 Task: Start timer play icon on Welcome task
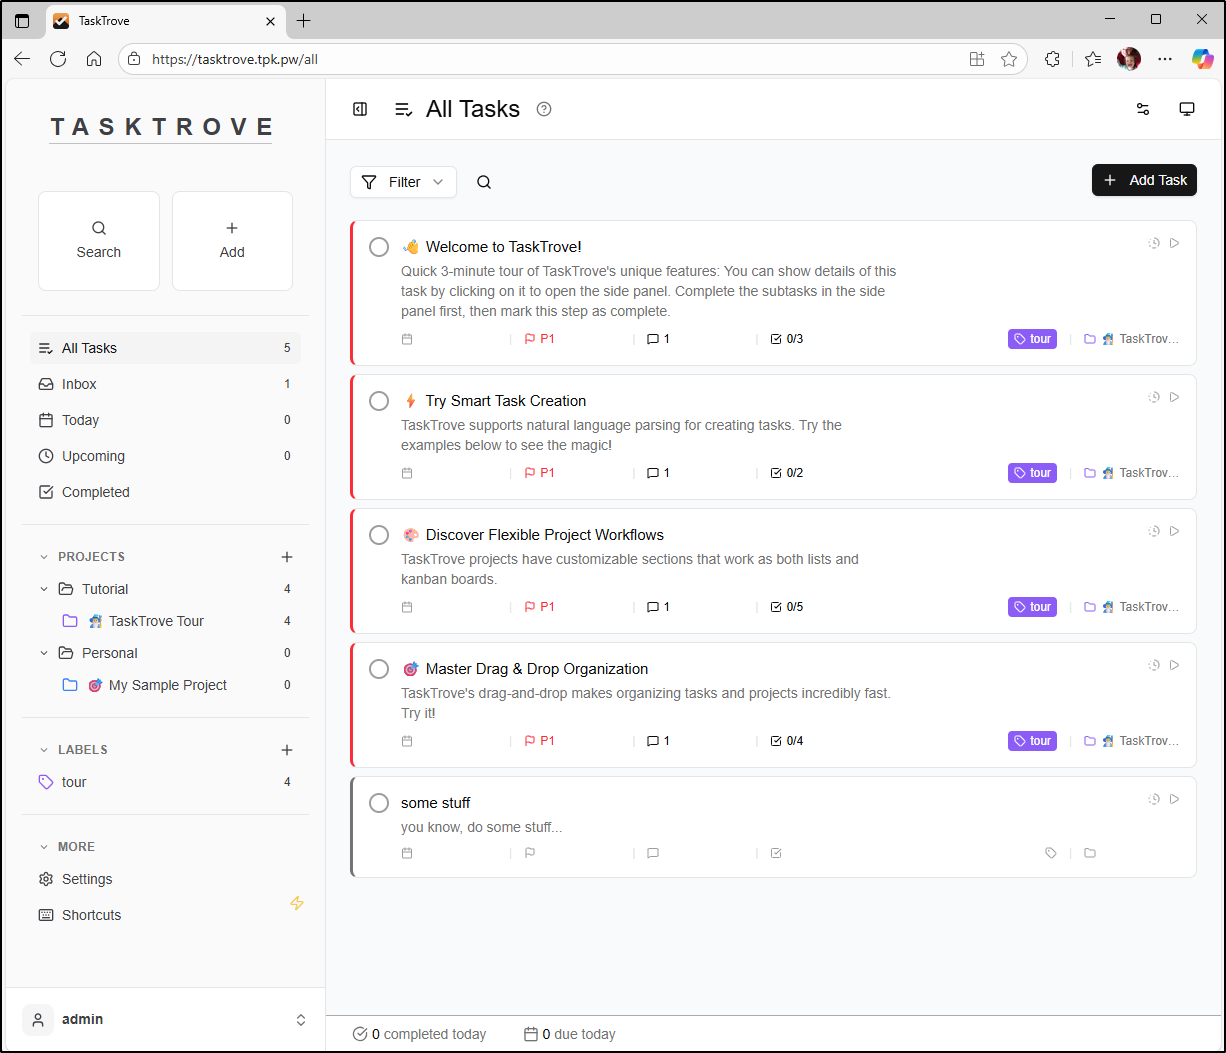(1175, 243)
